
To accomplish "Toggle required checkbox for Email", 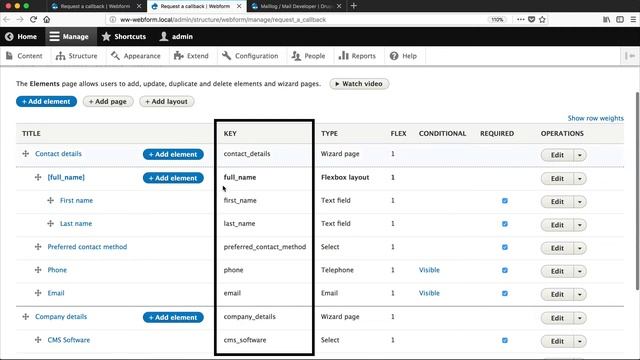I will [x=505, y=293].
